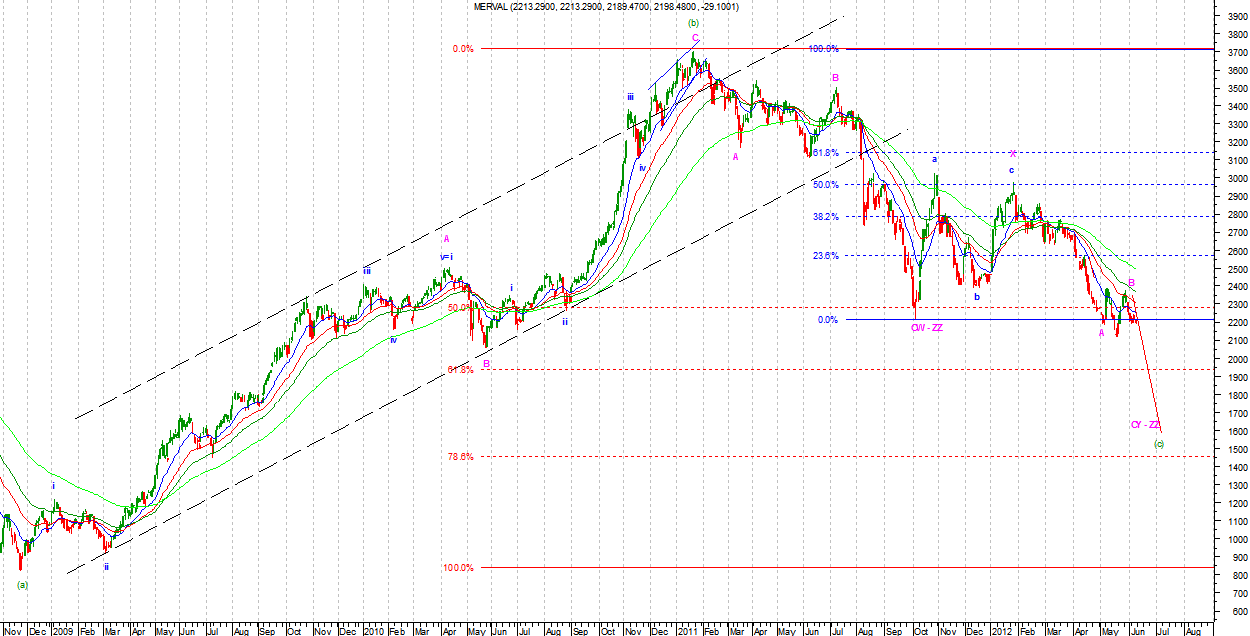The image size is (1250, 636).
Task: Click the 2009 year marker on time axis
Action: click(63, 631)
